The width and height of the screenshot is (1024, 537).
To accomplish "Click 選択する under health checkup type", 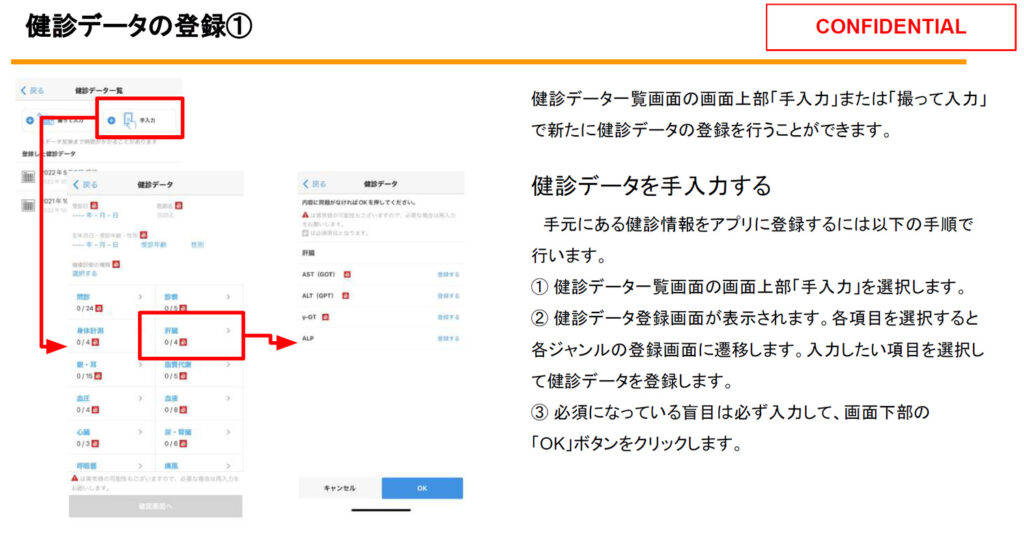I will (85, 272).
